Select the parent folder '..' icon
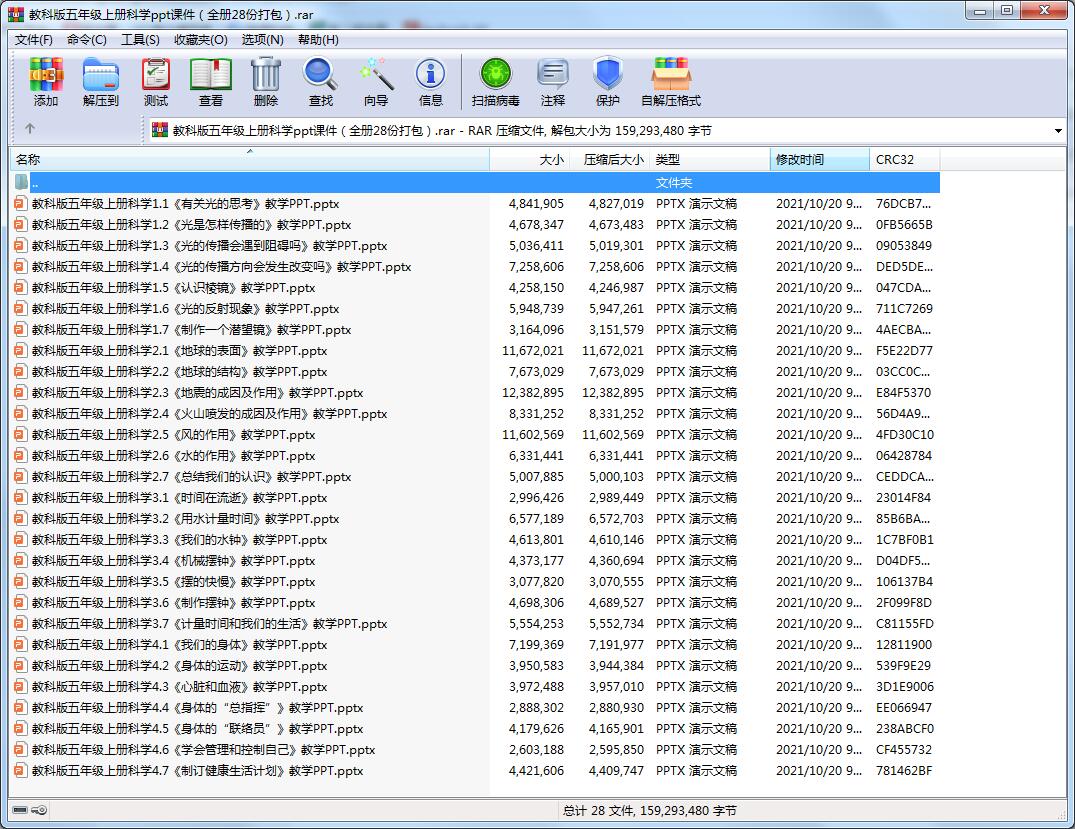 pos(21,182)
